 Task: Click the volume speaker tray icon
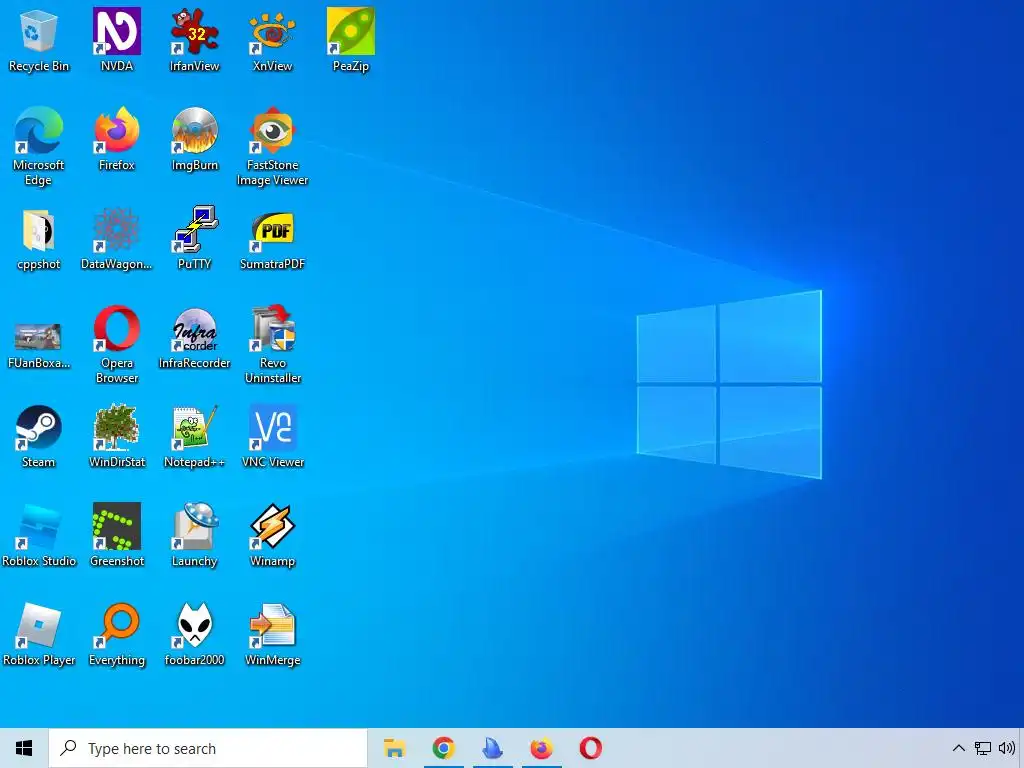tap(1006, 748)
